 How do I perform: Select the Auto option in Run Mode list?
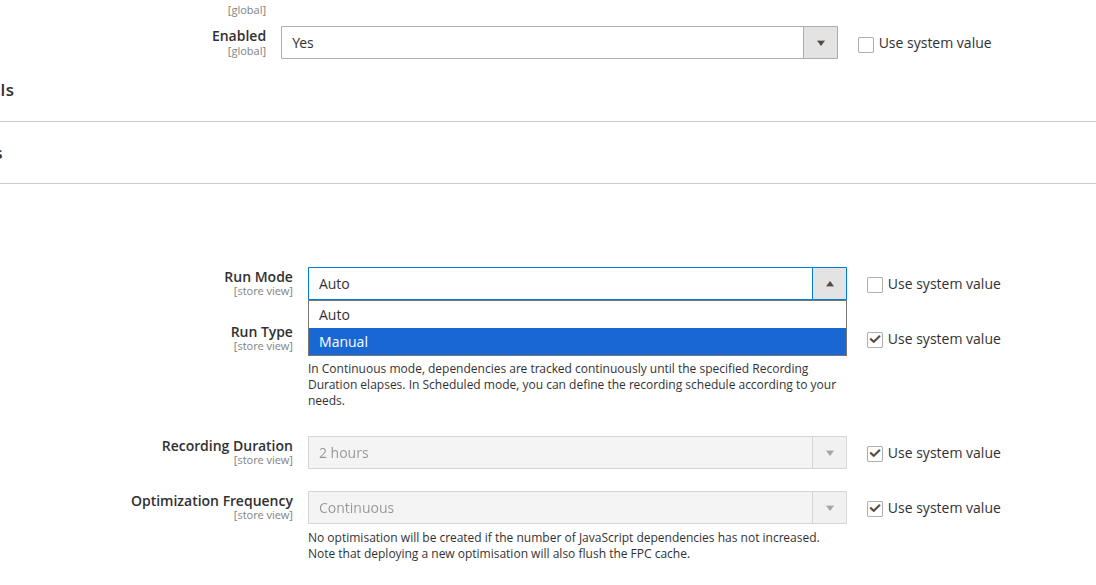click(x=577, y=315)
